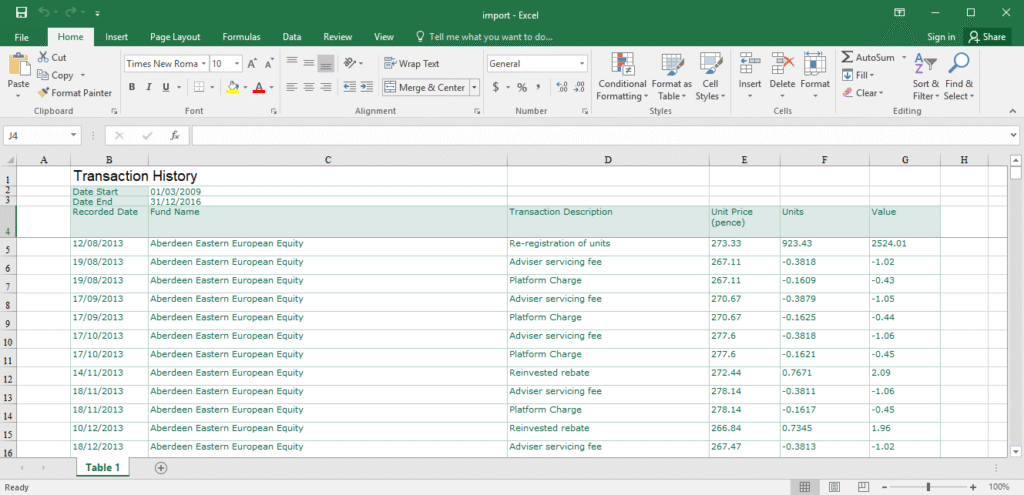Click the Sign in link
This screenshot has width=1024, height=495.
coord(940,37)
